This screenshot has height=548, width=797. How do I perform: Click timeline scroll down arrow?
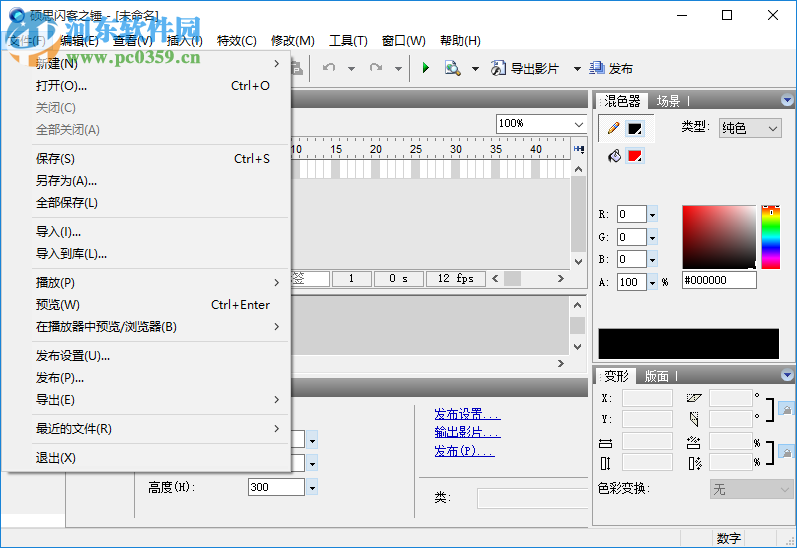pos(578,261)
